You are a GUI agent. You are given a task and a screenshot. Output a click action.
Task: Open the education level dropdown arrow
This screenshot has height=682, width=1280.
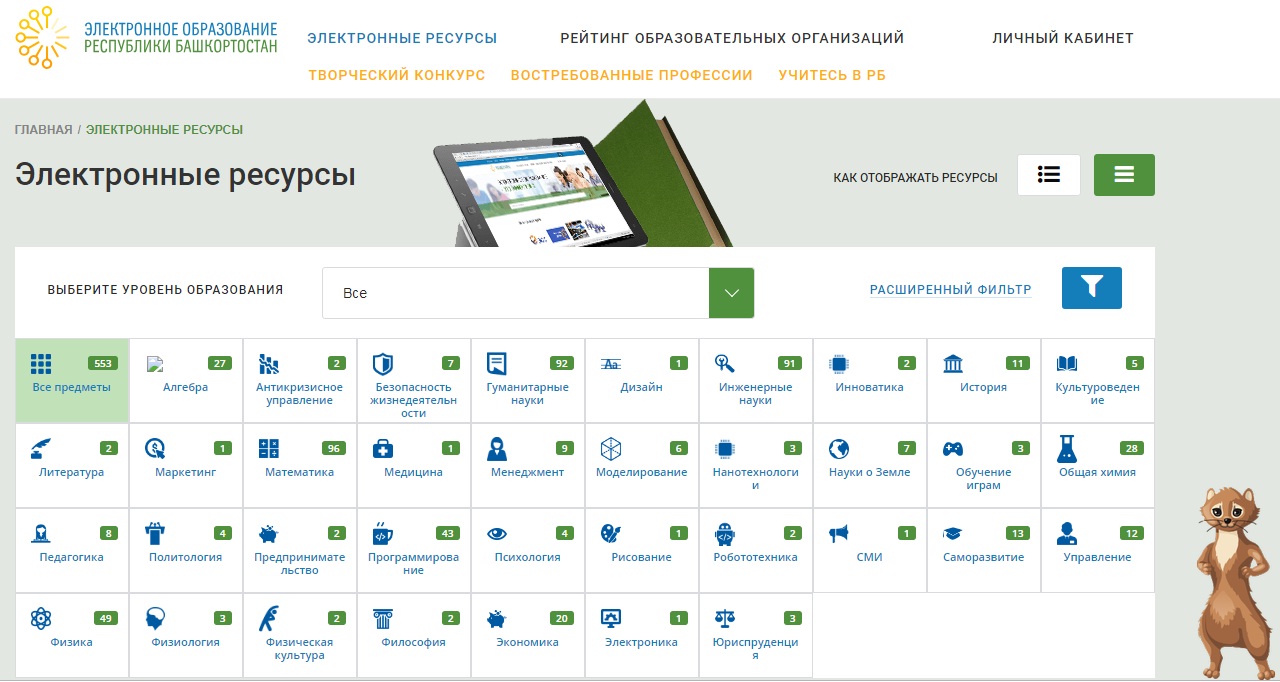click(x=731, y=293)
